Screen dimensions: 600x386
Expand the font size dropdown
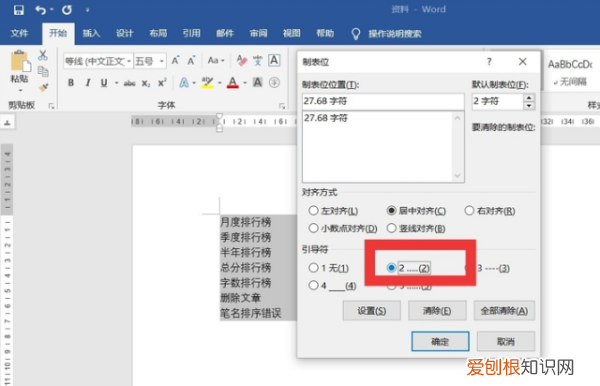tap(162, 61)
